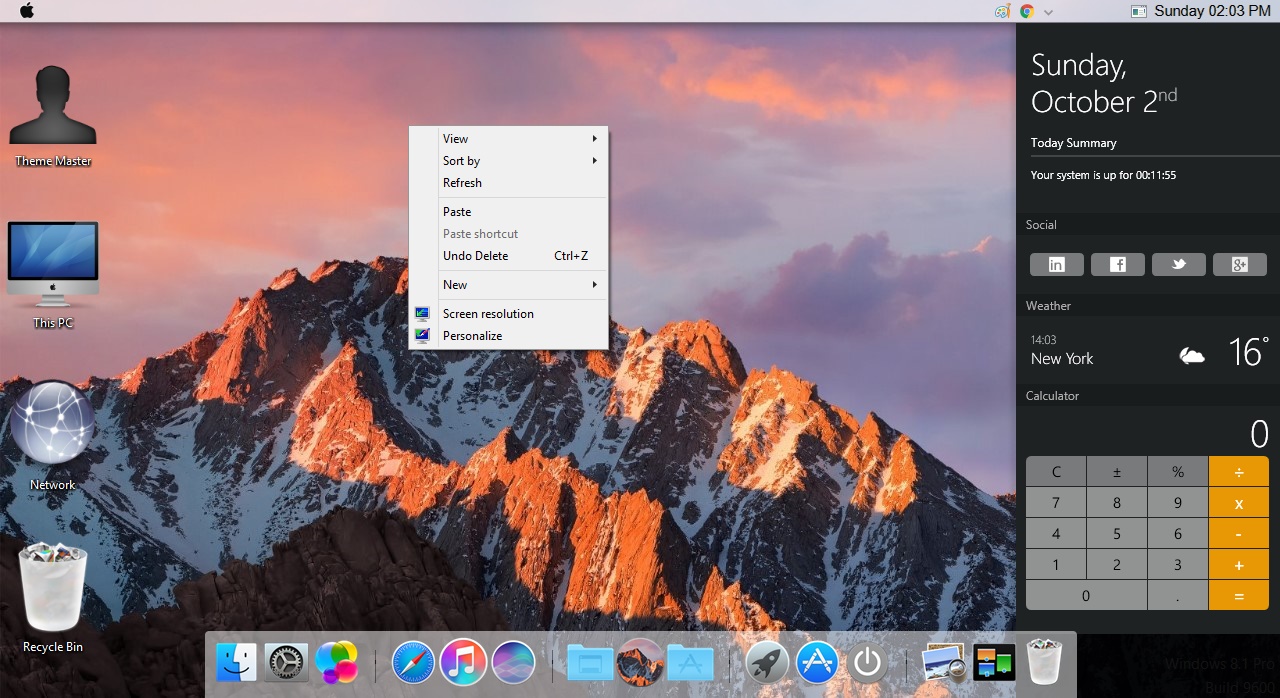The height and width of the screenshot is (698, 1280).
Task: Open the trash can in the dock
Action: point(1043,662)
